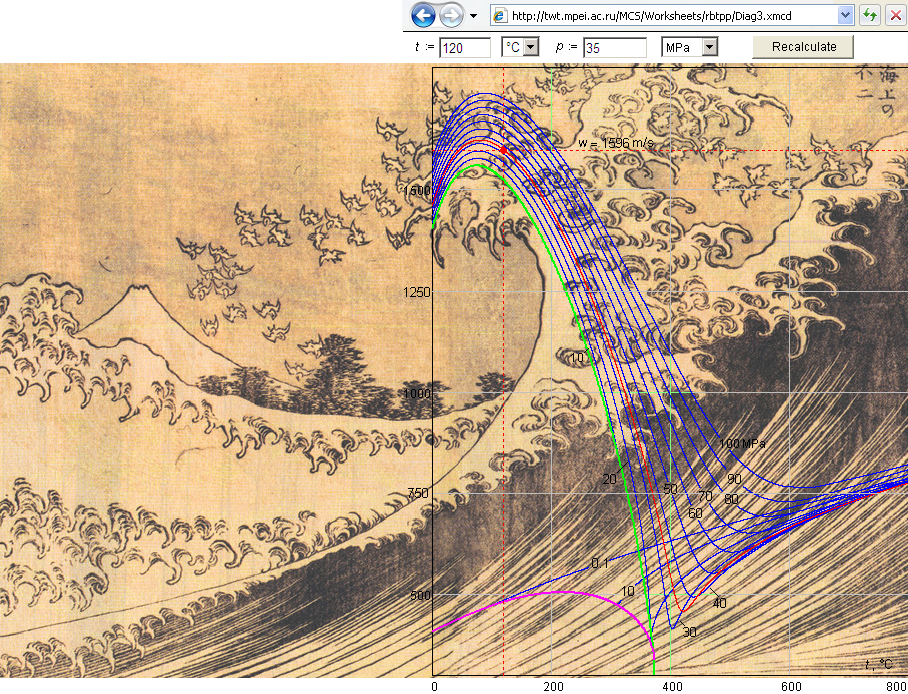This screenshot has width=908, height=694.
Task: Click the 1250 y-axis label
Action: [416, 292]
